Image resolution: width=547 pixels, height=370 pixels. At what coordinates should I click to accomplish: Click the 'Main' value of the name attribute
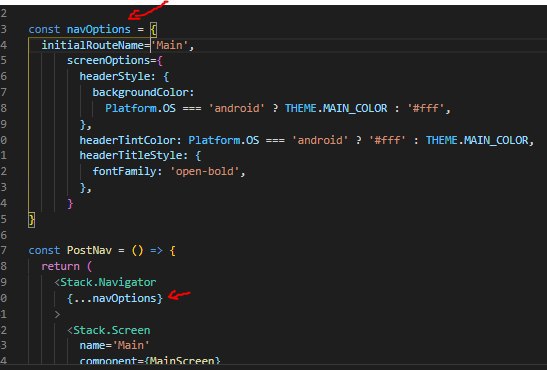131,346
